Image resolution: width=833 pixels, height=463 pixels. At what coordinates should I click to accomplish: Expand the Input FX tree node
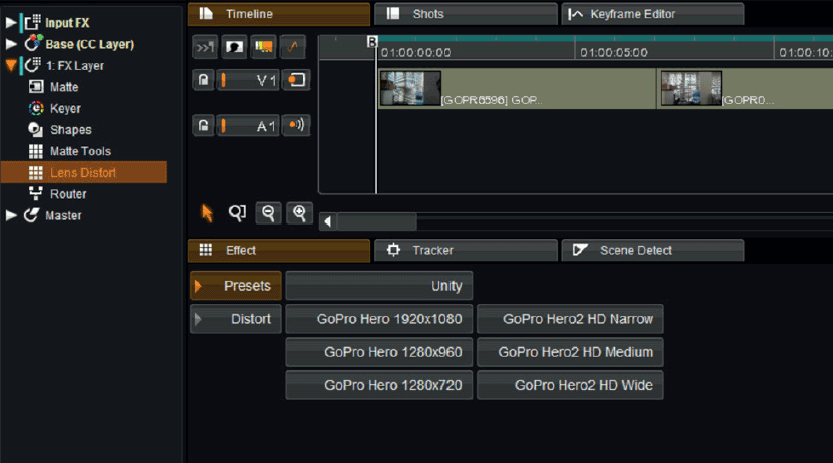pos(11,23)
